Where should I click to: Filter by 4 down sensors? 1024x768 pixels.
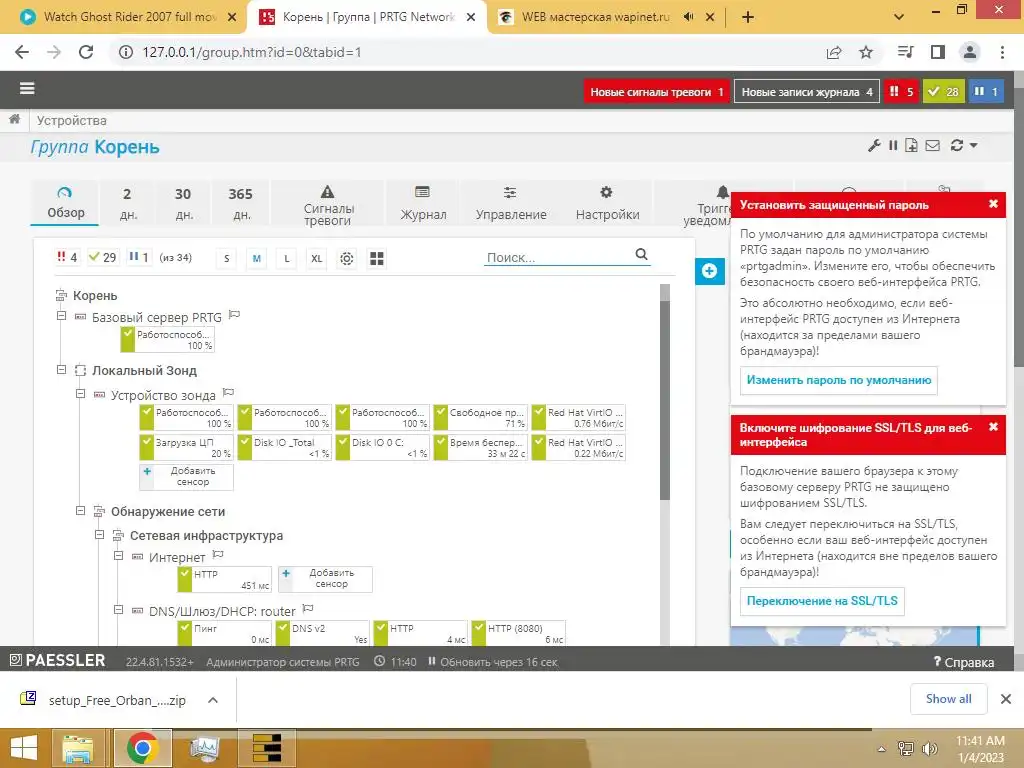click(x=67, y=257)
